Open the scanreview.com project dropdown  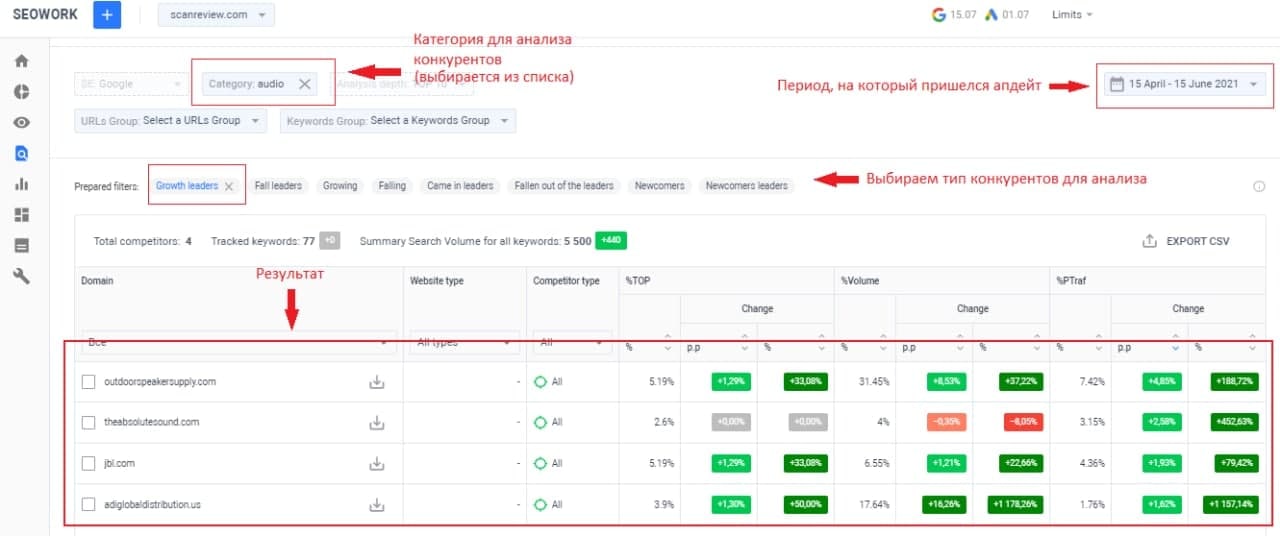tap(216, 15)
